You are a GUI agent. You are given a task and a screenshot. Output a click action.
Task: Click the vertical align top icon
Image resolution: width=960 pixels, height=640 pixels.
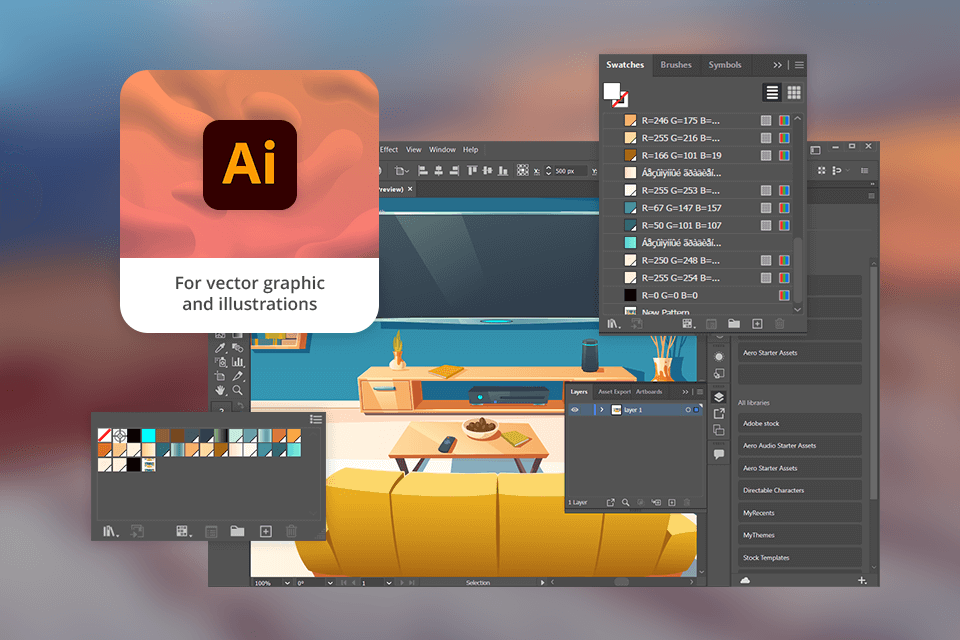tap(472, 170)
